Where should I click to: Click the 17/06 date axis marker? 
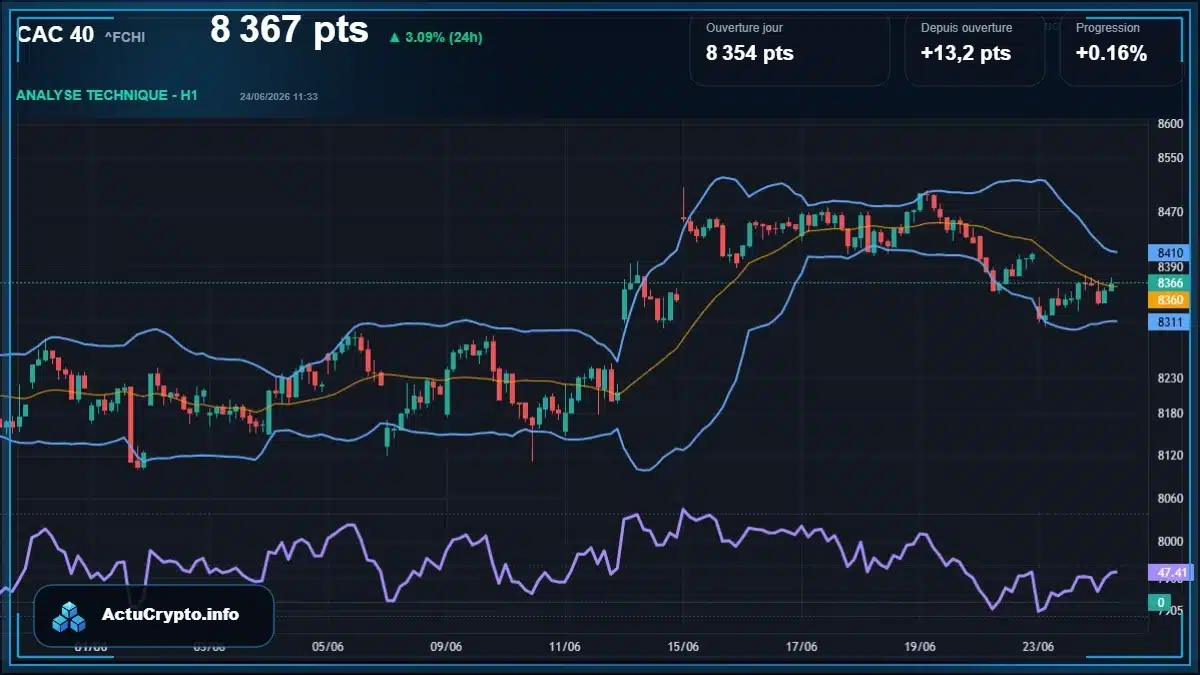pos(802,647)
